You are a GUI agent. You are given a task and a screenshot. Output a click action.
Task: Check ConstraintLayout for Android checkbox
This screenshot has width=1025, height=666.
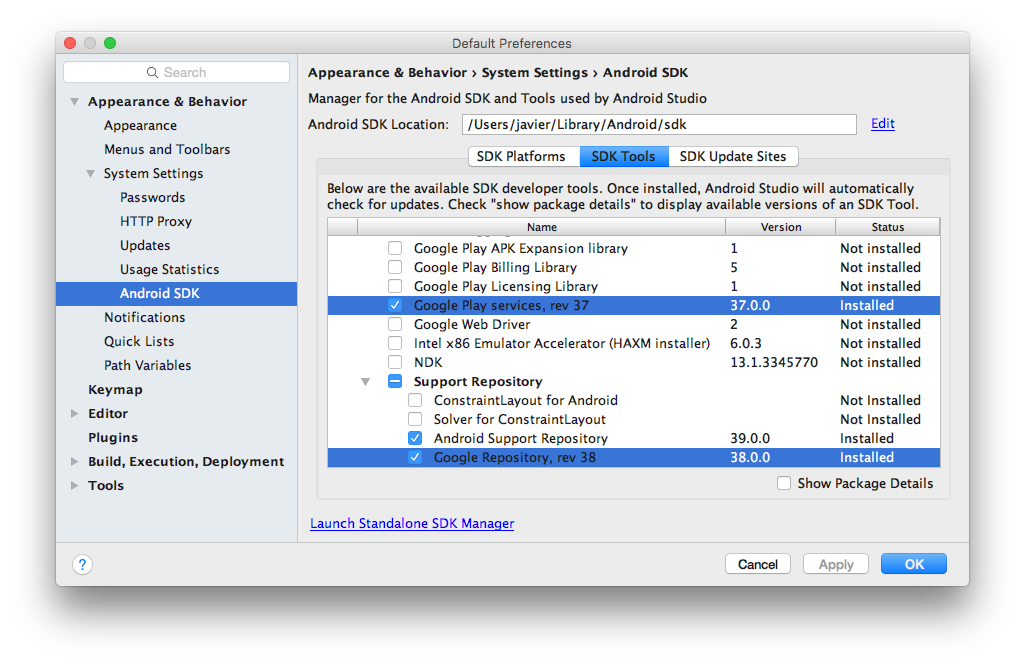tap(415, 401)
